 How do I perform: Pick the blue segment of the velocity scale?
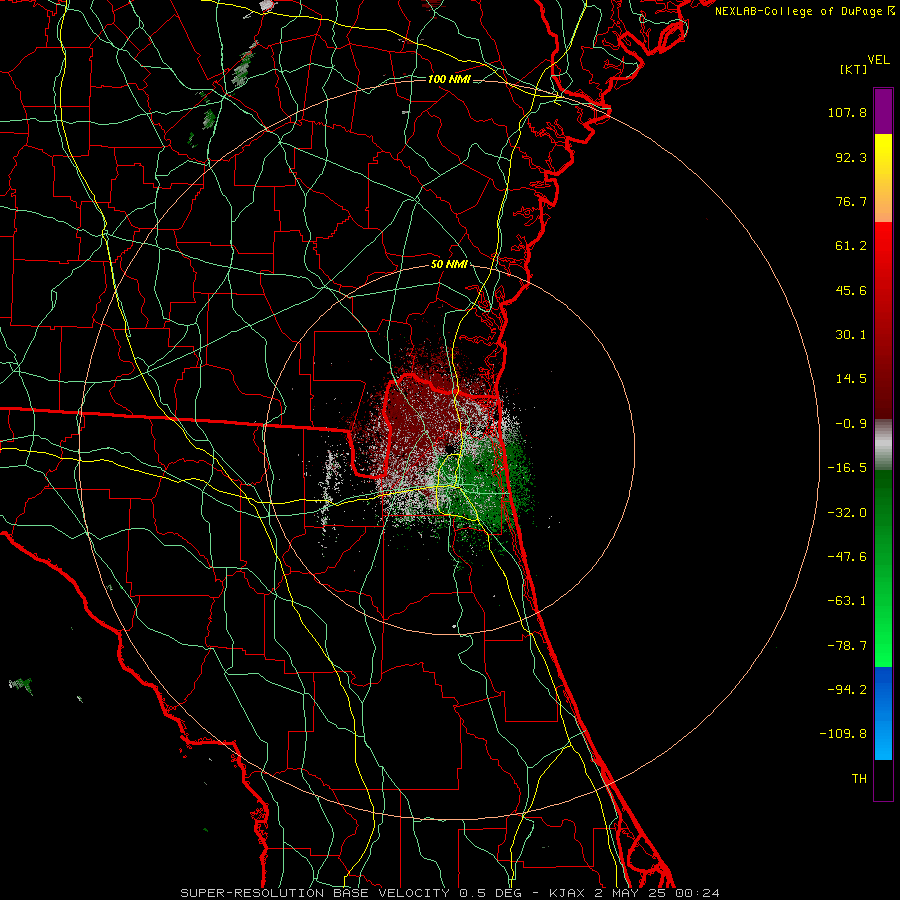click(883, 713)
